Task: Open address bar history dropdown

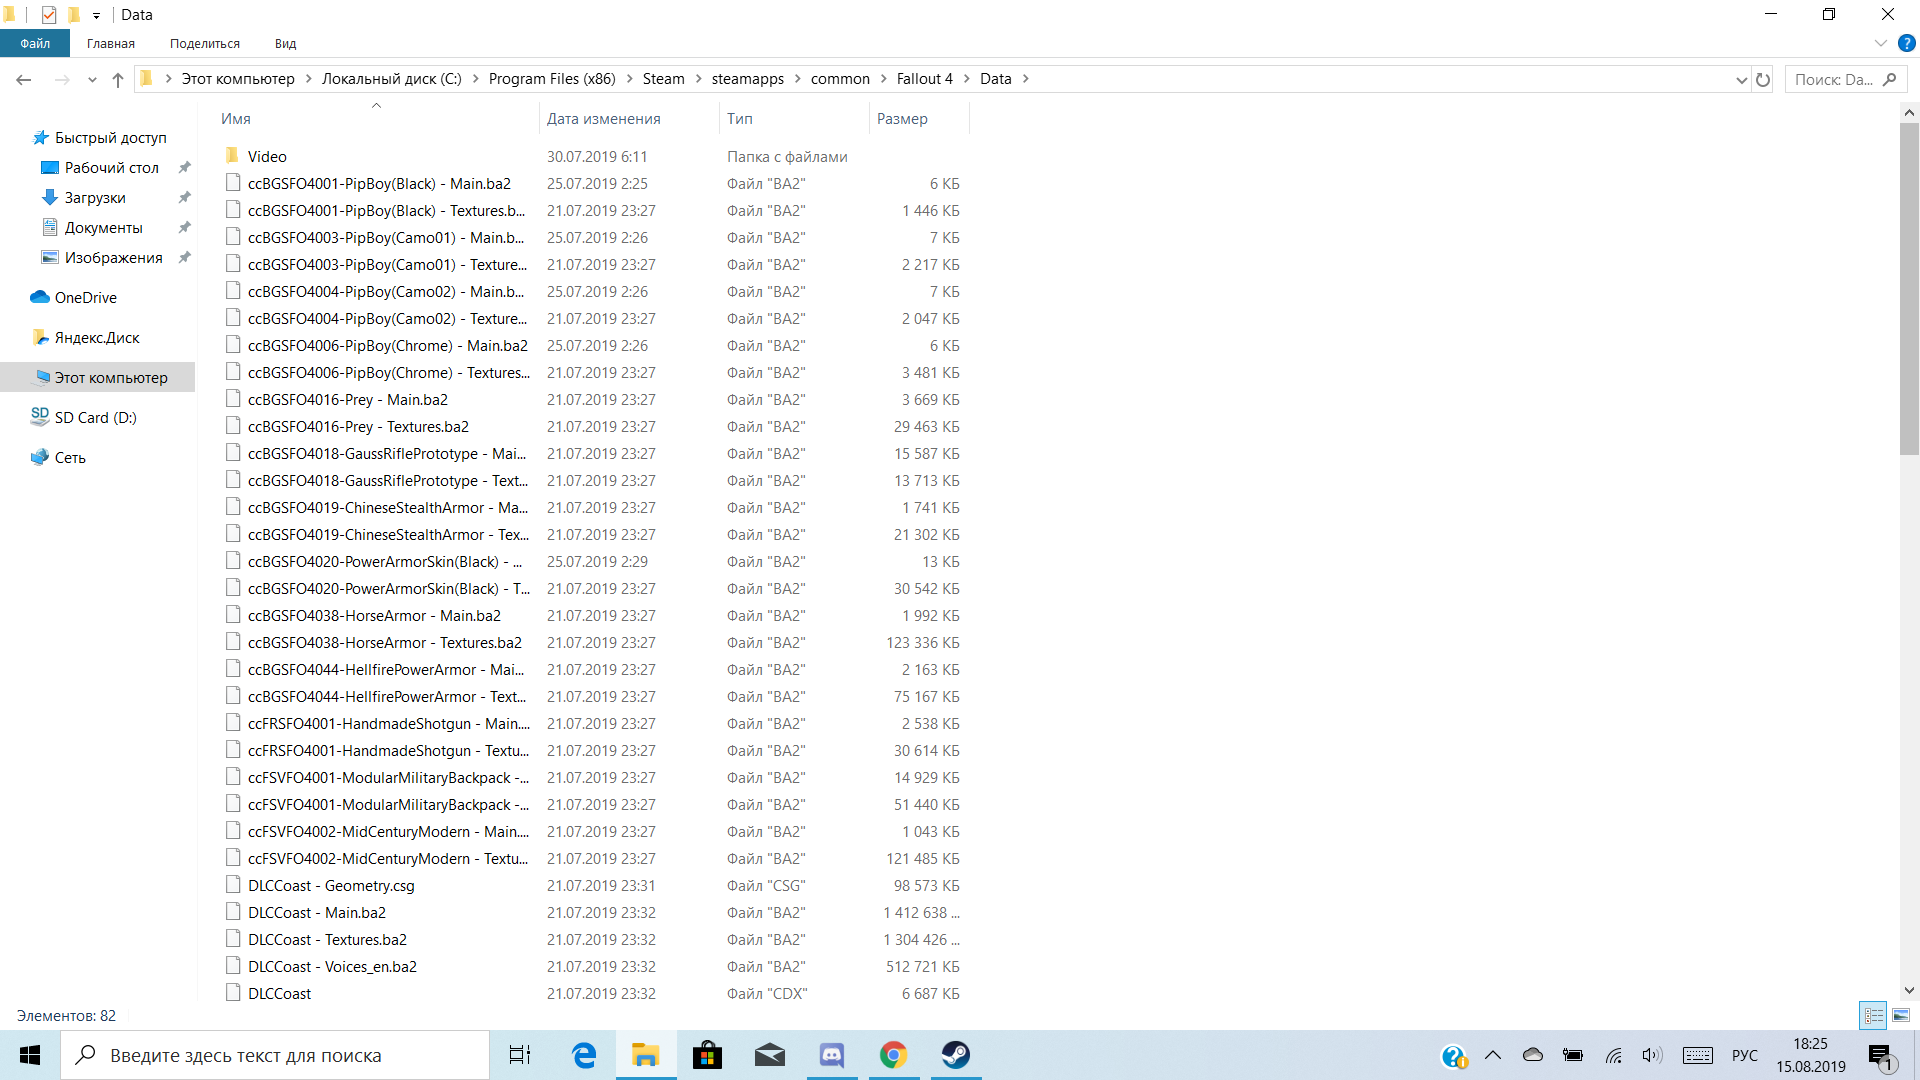Action: point(1741,79)
